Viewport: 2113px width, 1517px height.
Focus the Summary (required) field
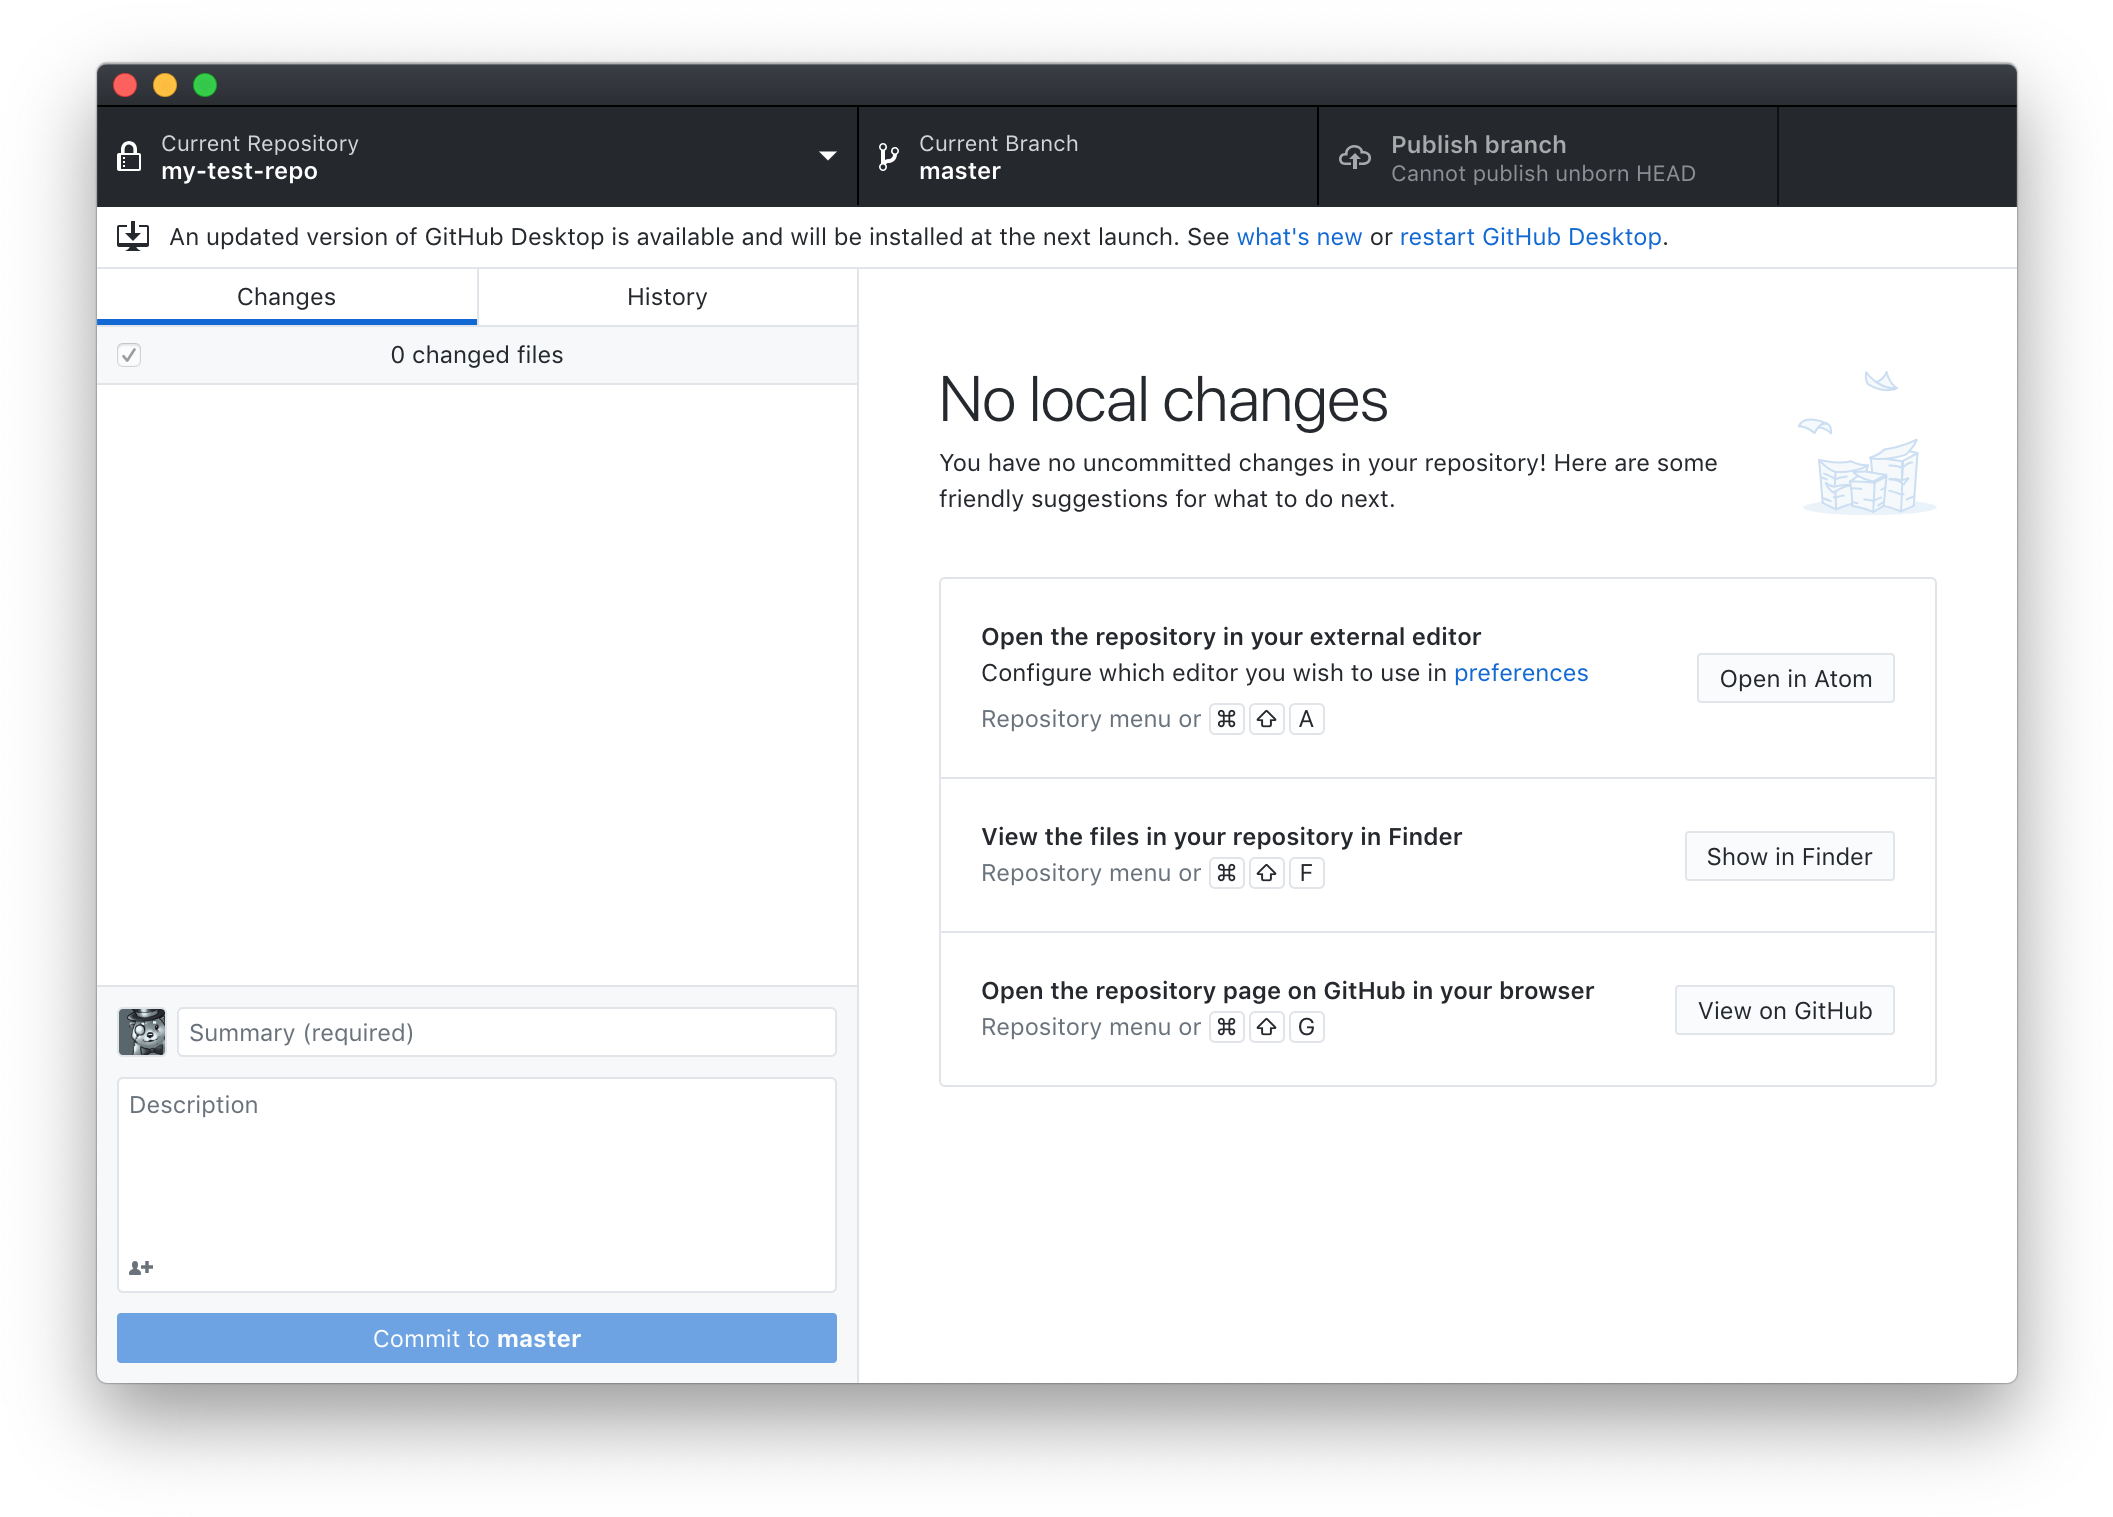[x=506, y=1032]
